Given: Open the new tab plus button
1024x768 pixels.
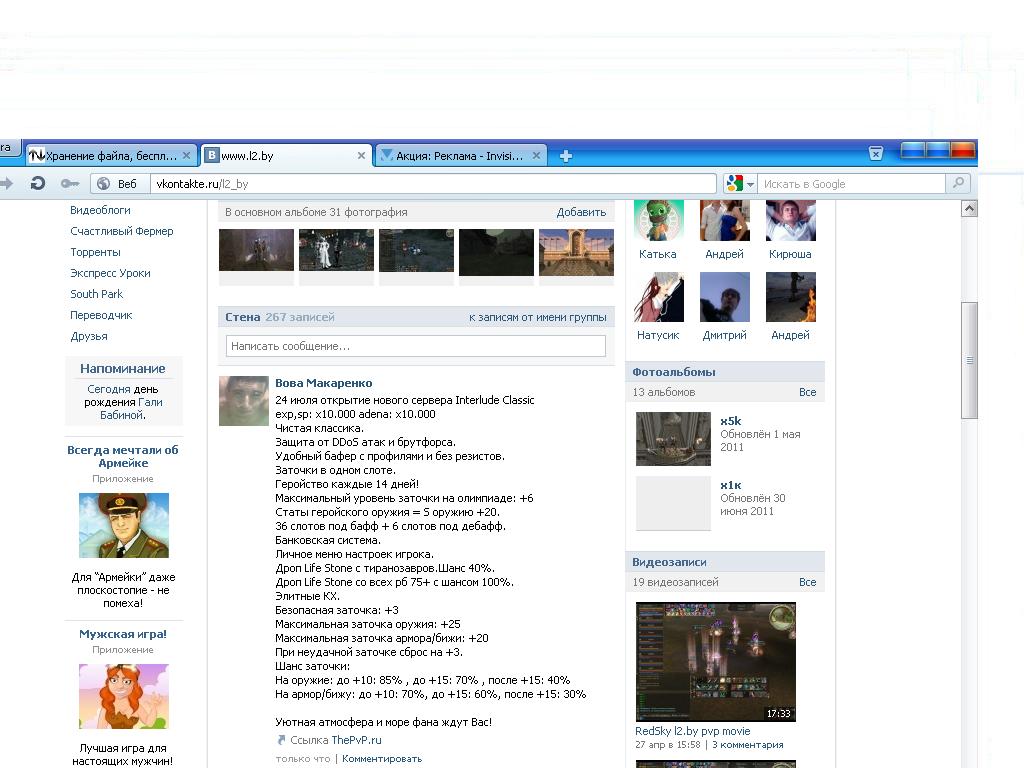Looking at the screenshot, I should coord(566,156).
